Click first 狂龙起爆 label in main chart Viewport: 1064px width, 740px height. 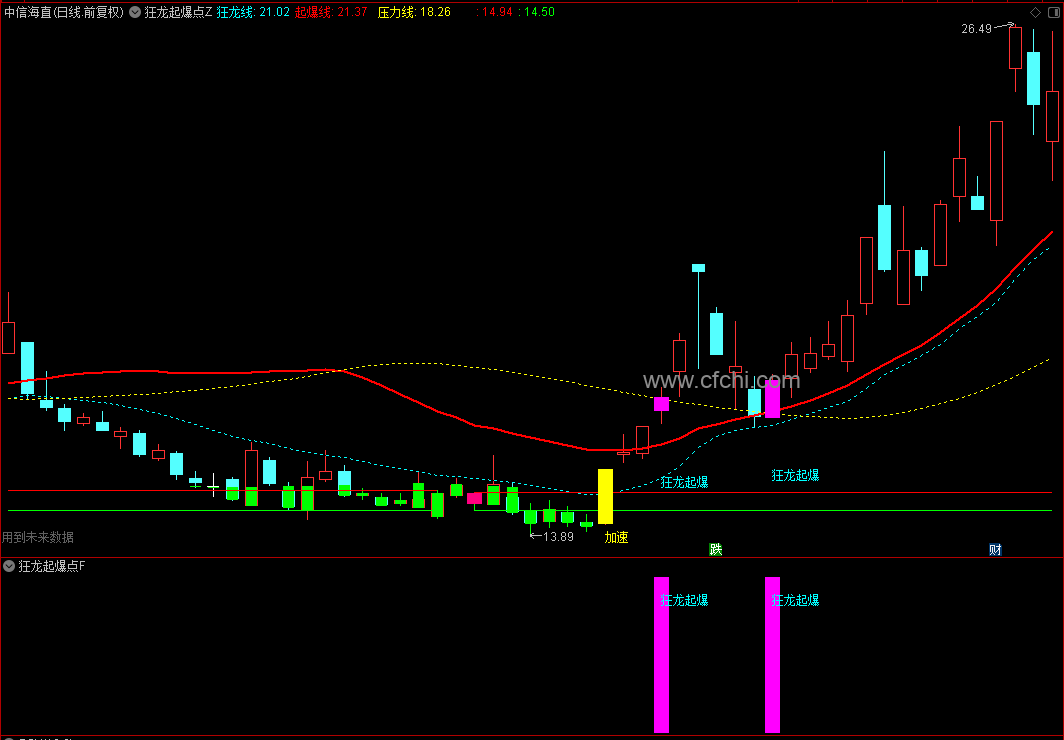coord(684,482)
